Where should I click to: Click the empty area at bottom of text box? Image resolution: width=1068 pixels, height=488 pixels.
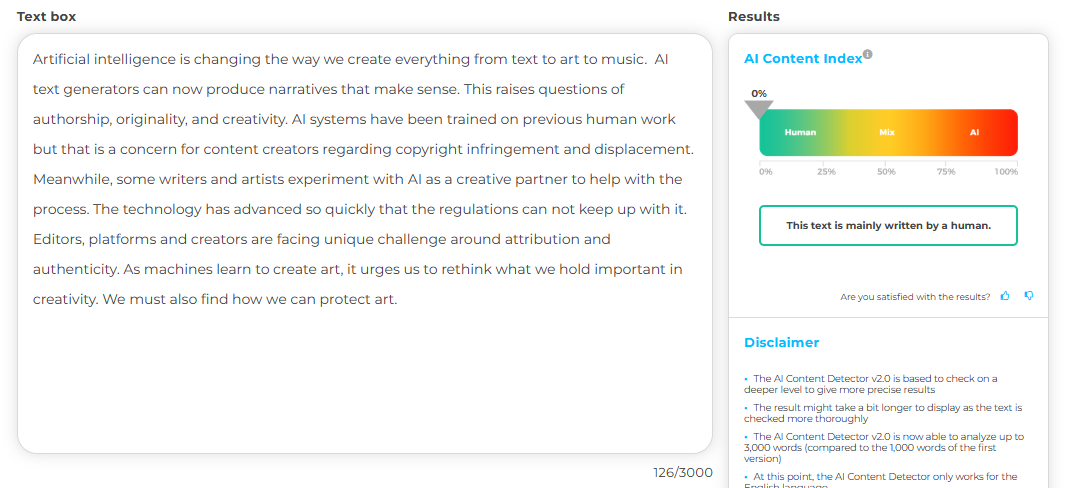pyautogui.click(x=364, y=400)
